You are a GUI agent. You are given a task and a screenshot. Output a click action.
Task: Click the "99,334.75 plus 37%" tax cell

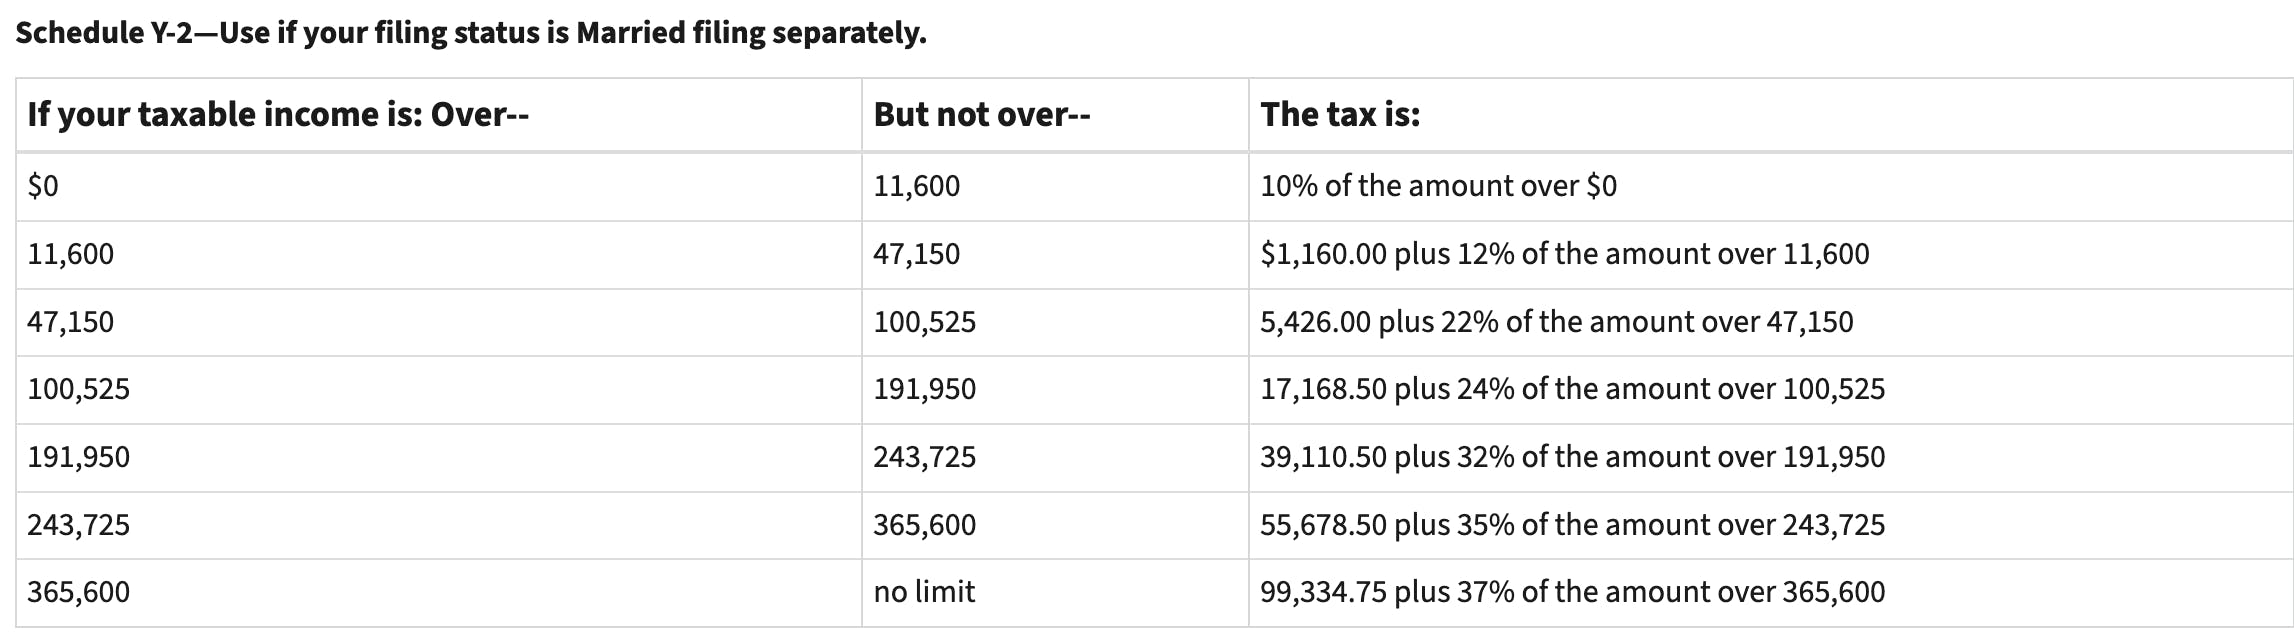tap(1572, 592)
